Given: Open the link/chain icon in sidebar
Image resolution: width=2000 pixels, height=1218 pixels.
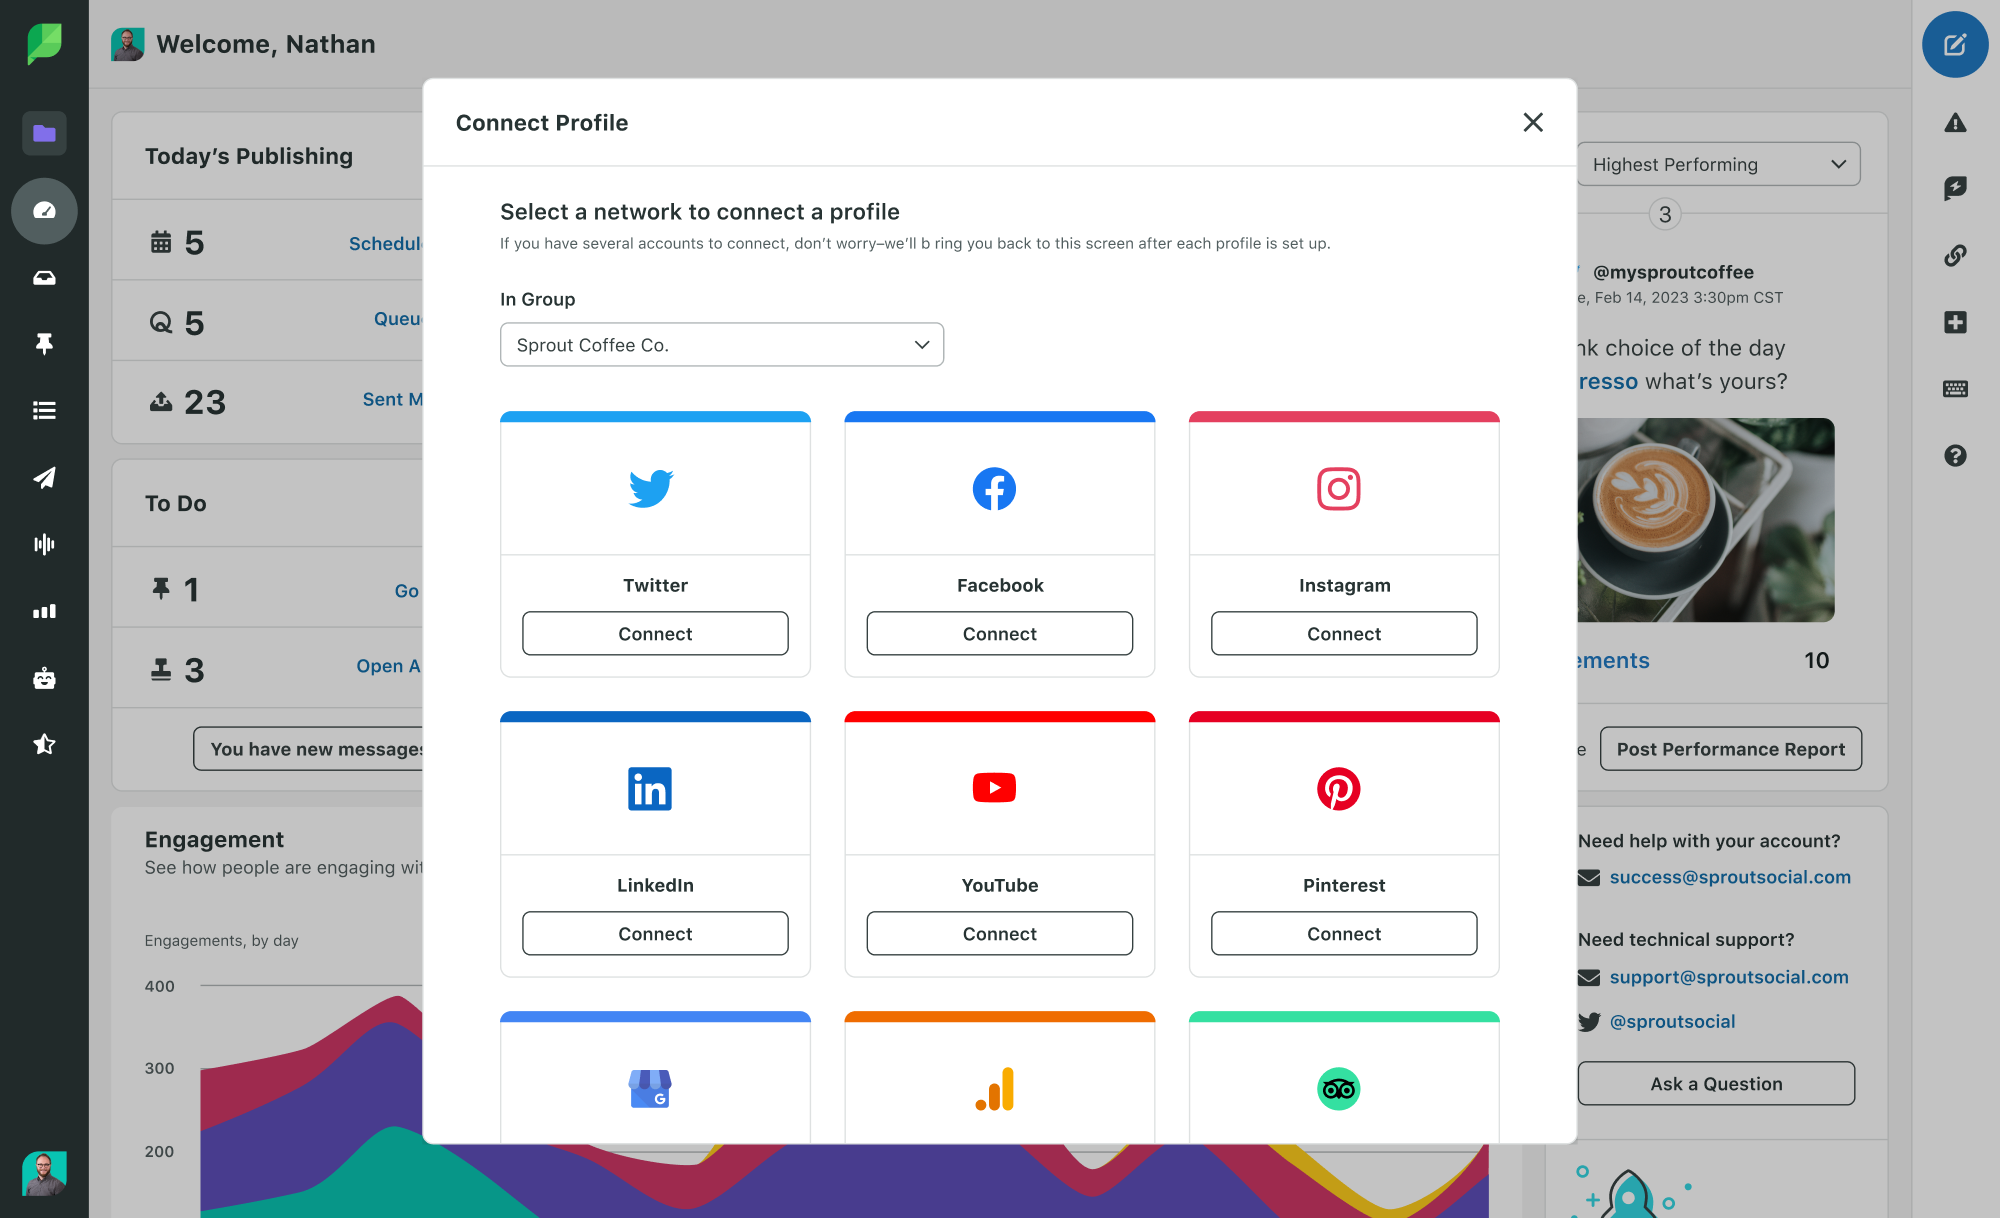Looking at the screenshot, I should pyautogui.click(x=1954, y=254).
